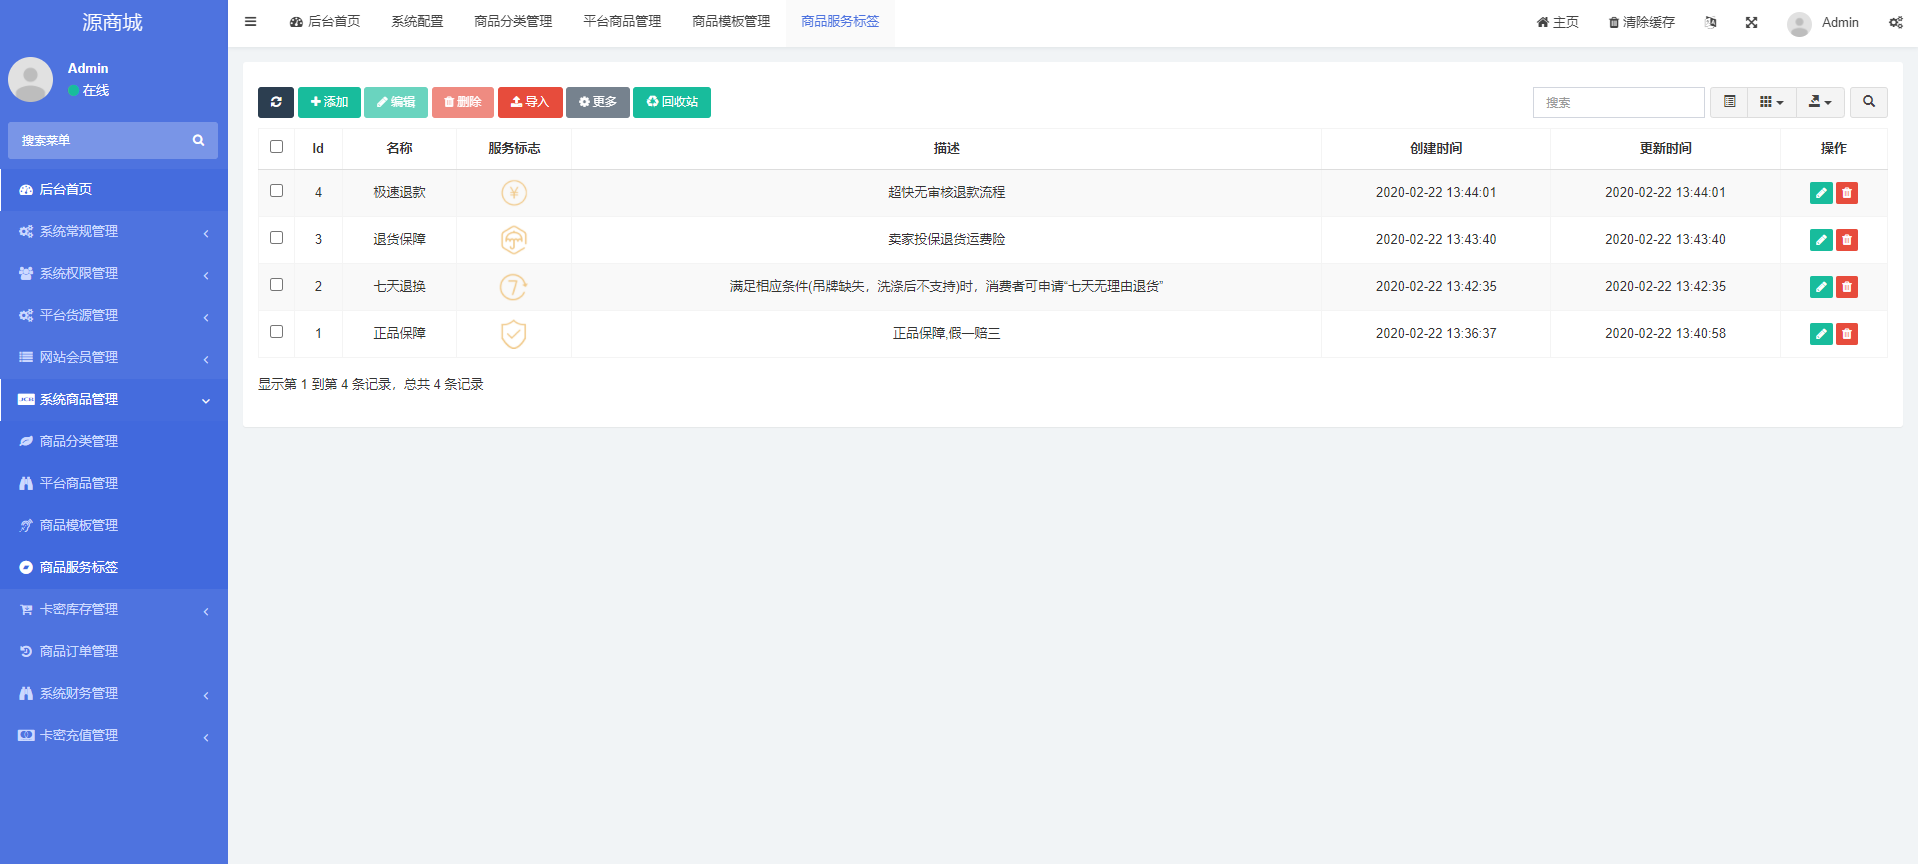Switch to 商品模板管理 tab
The height and width of the screenshot is (864, 1918).
point(731,22)
